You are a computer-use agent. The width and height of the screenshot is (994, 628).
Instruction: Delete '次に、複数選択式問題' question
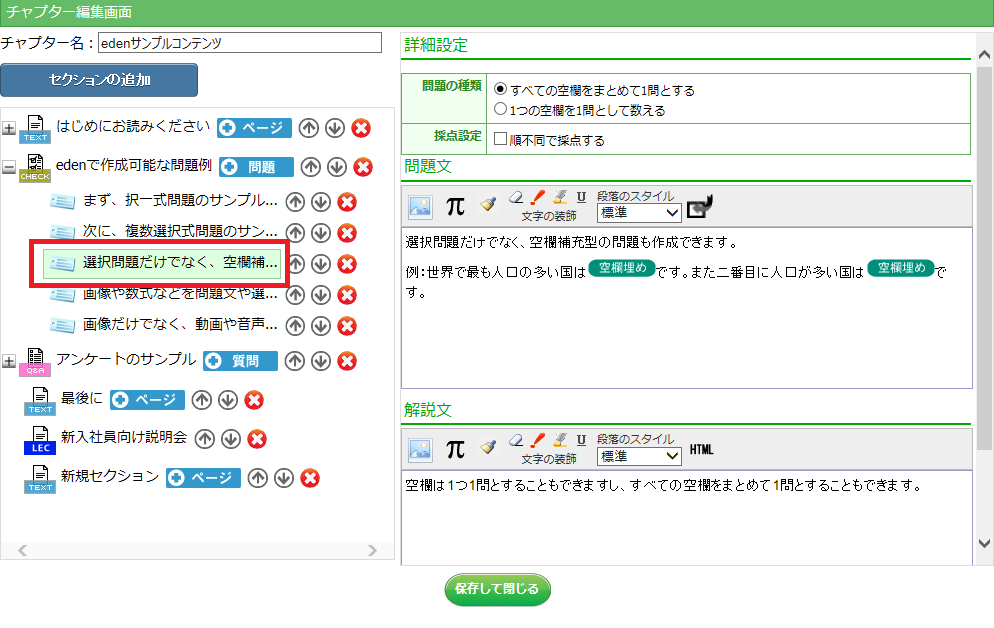click(347, 233)
